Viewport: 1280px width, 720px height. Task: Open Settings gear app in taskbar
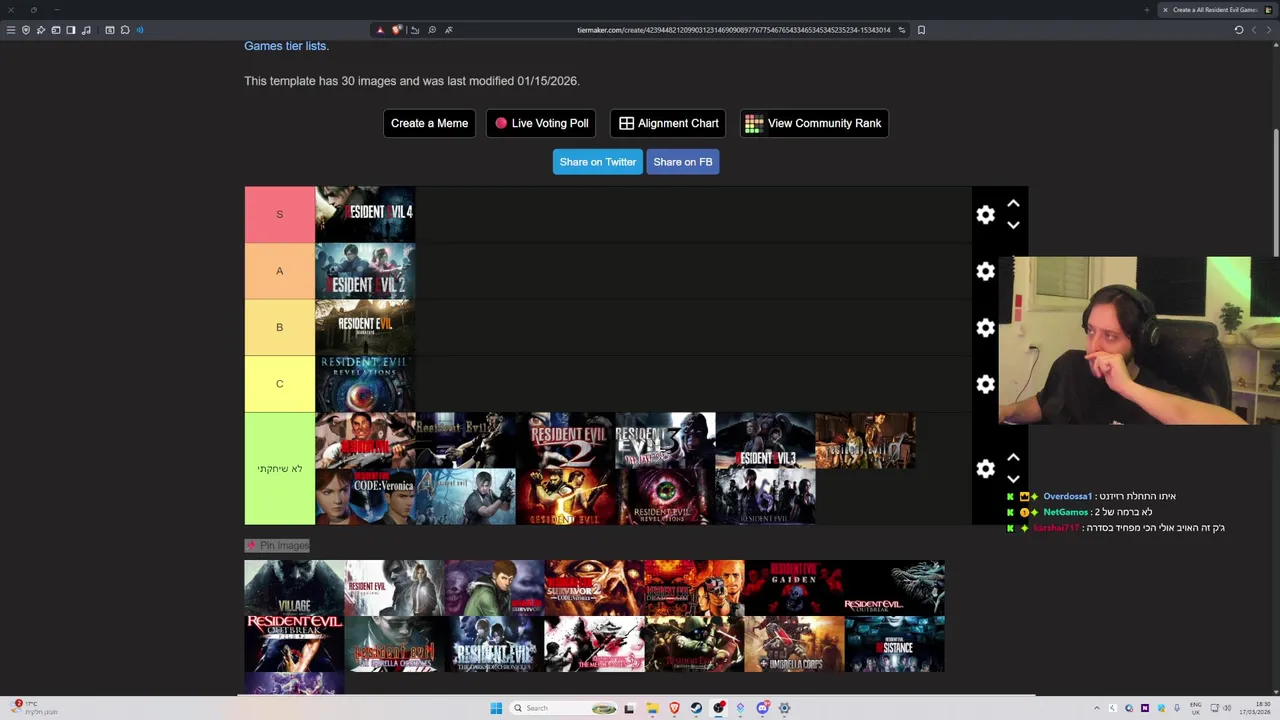pos(784,708)
